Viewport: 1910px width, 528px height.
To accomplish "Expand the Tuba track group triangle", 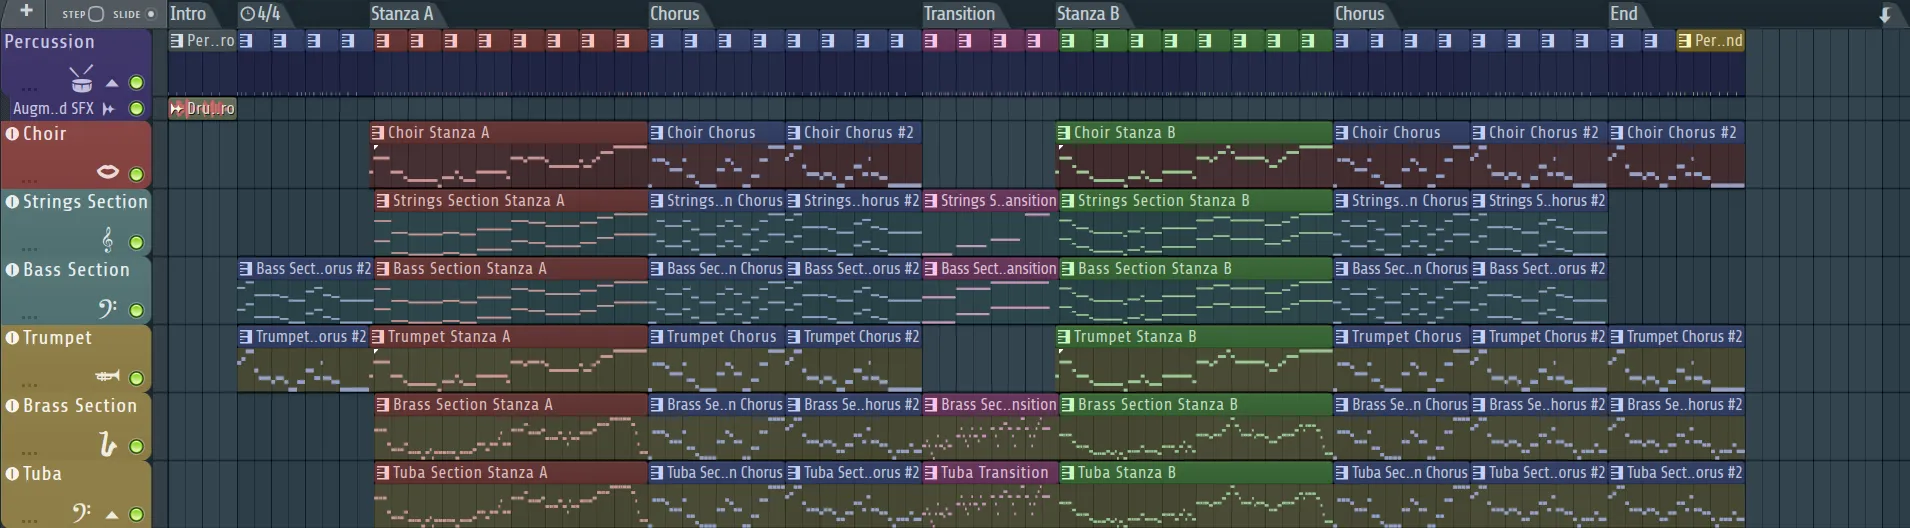I will 112,515.
